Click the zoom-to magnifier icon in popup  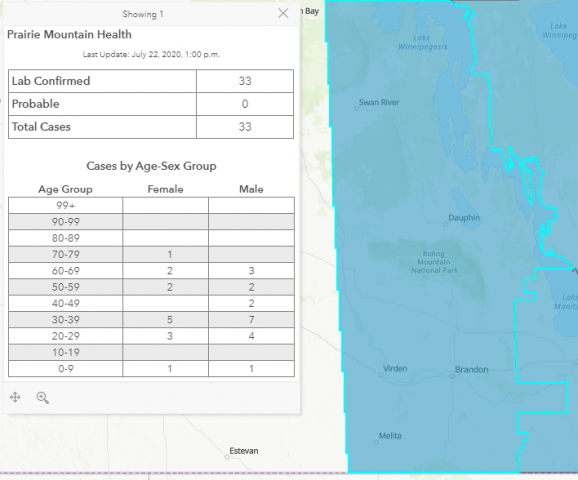pos(43,398)
